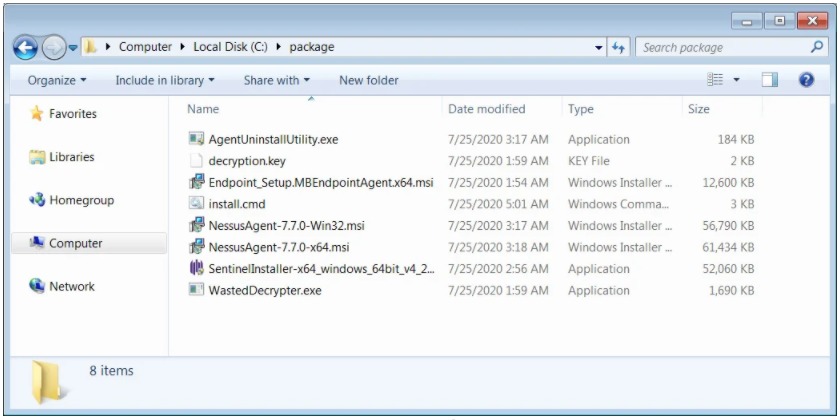The image size is (840, 420).
Task: Select the SentinelInstaller-x64_windows_64bit file name
Action: click(321, 269)
